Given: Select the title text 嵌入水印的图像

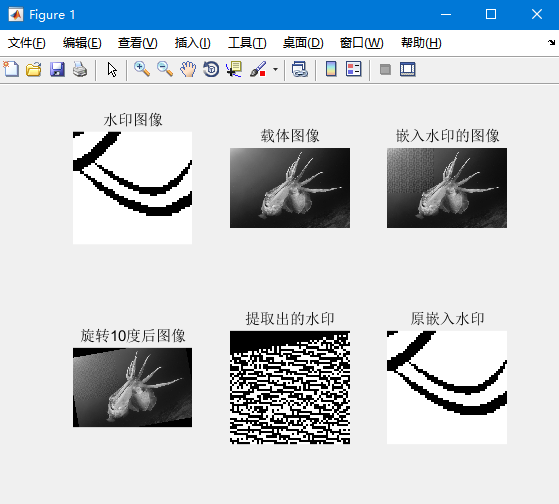Looking at the screenshot, I should pyautogui.click(x=447, y=136).
